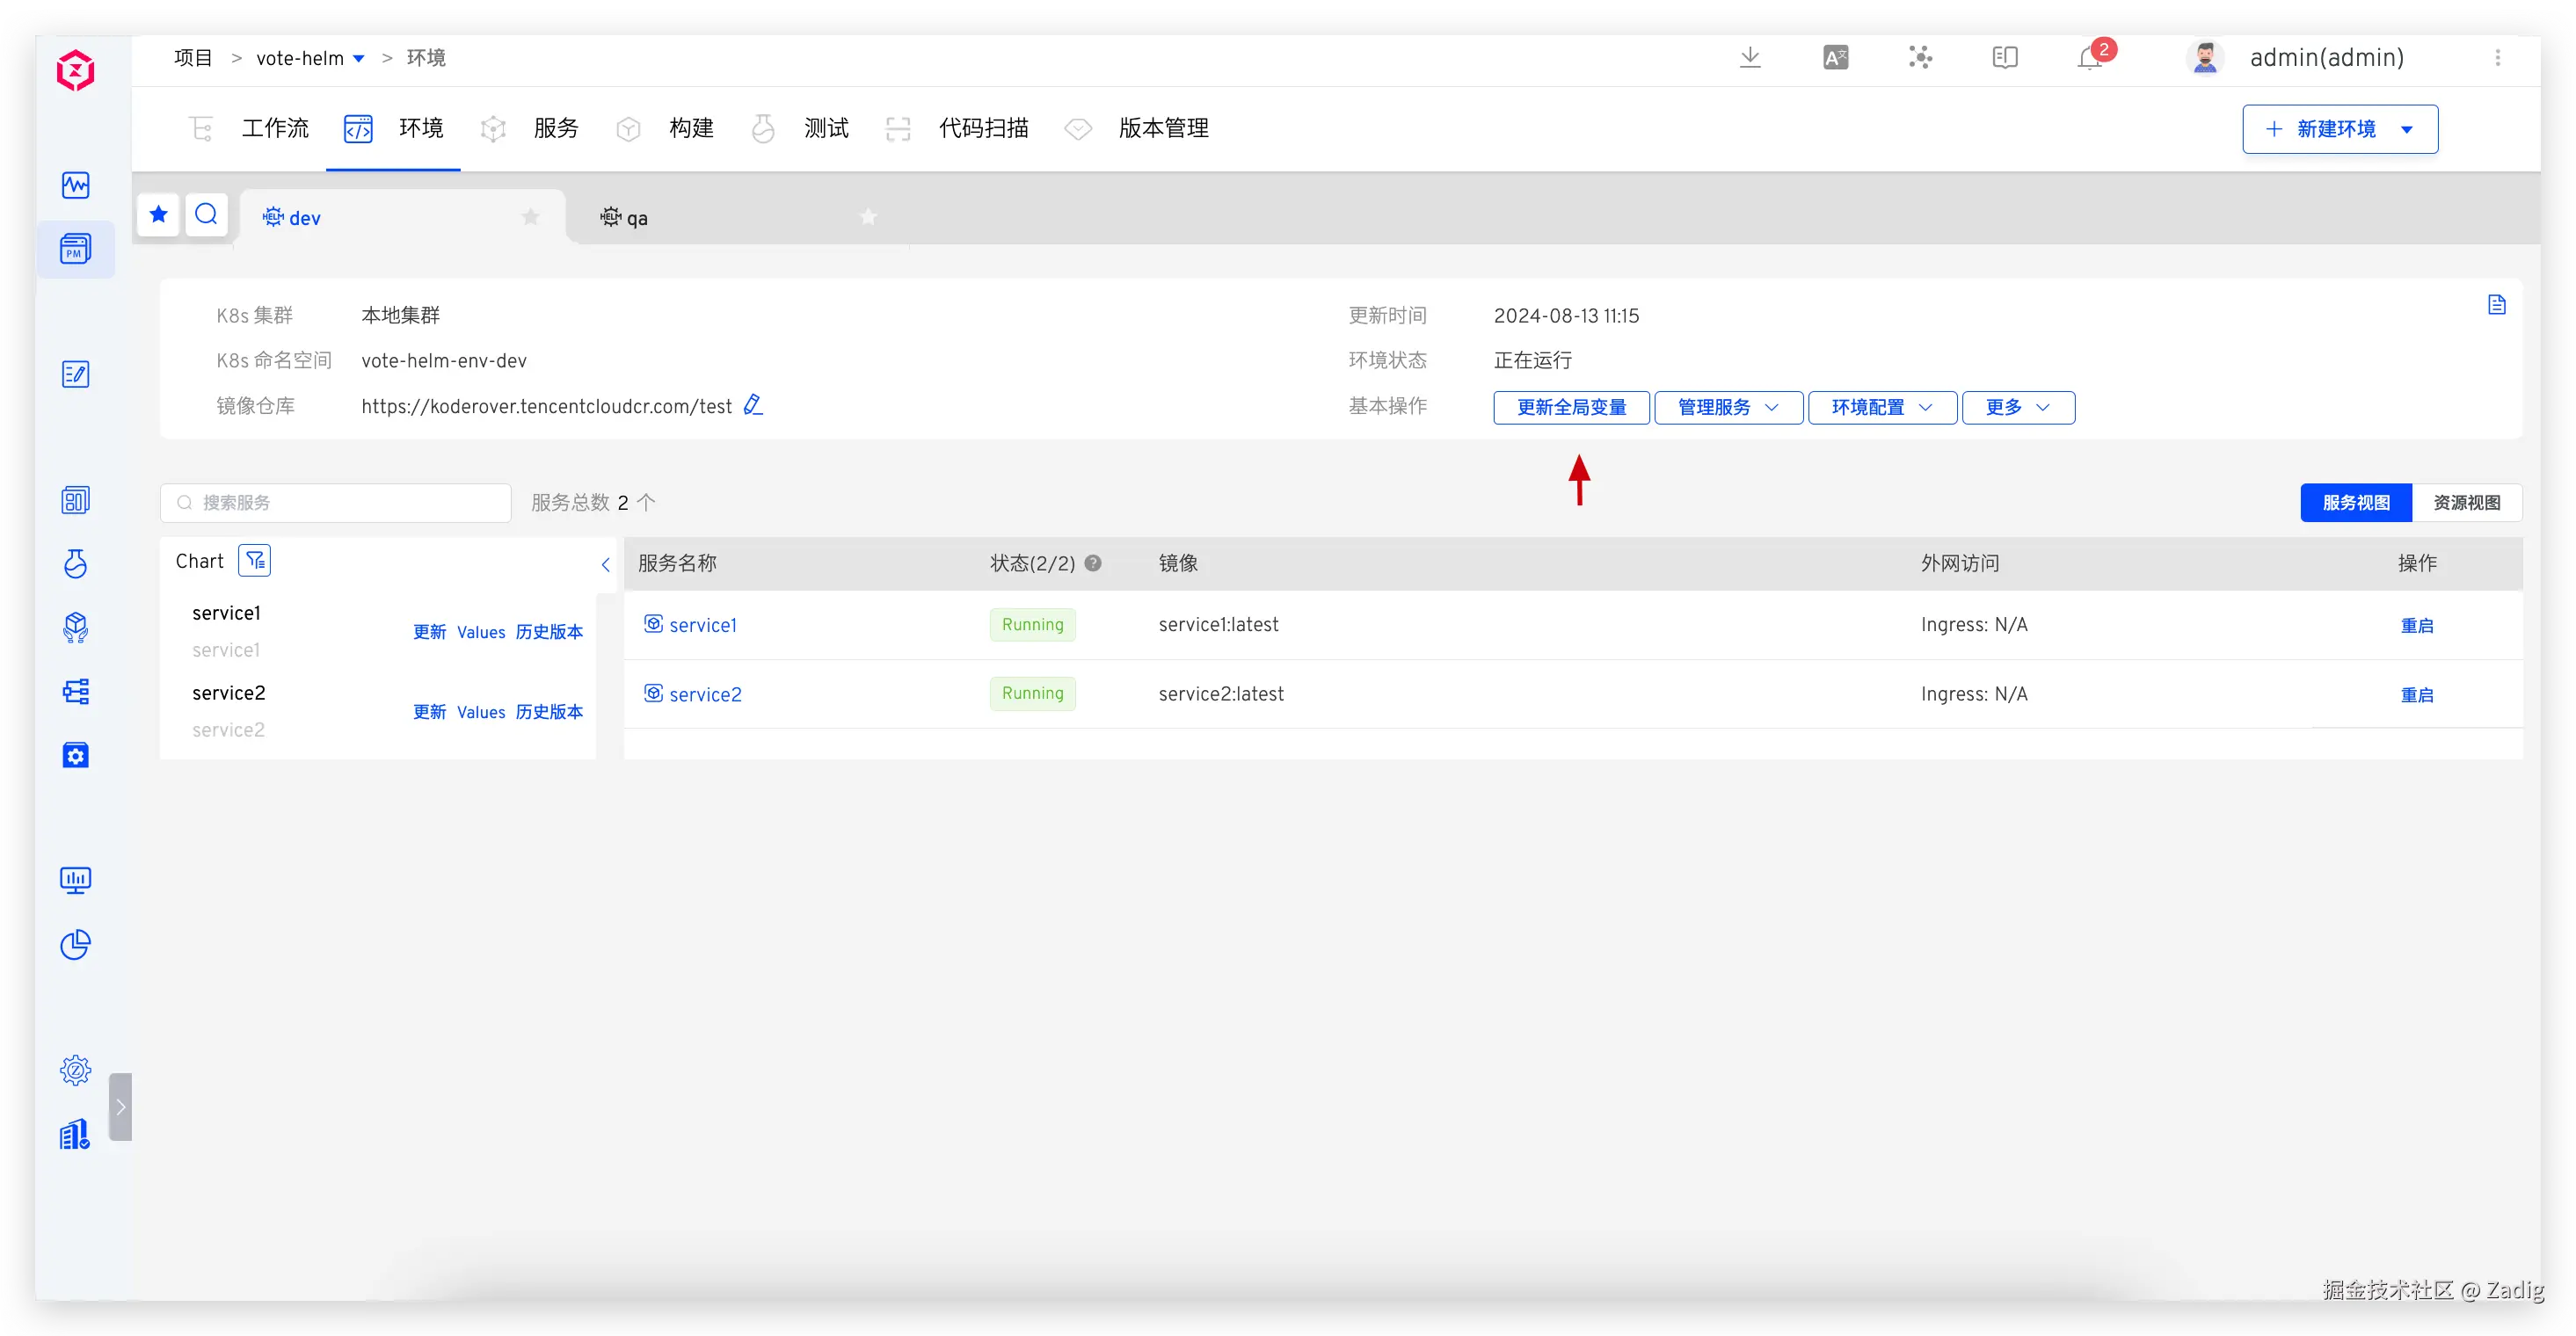
Task: Click the Chart filter icon
Action: pyautogui.click(x=255, y=561)
